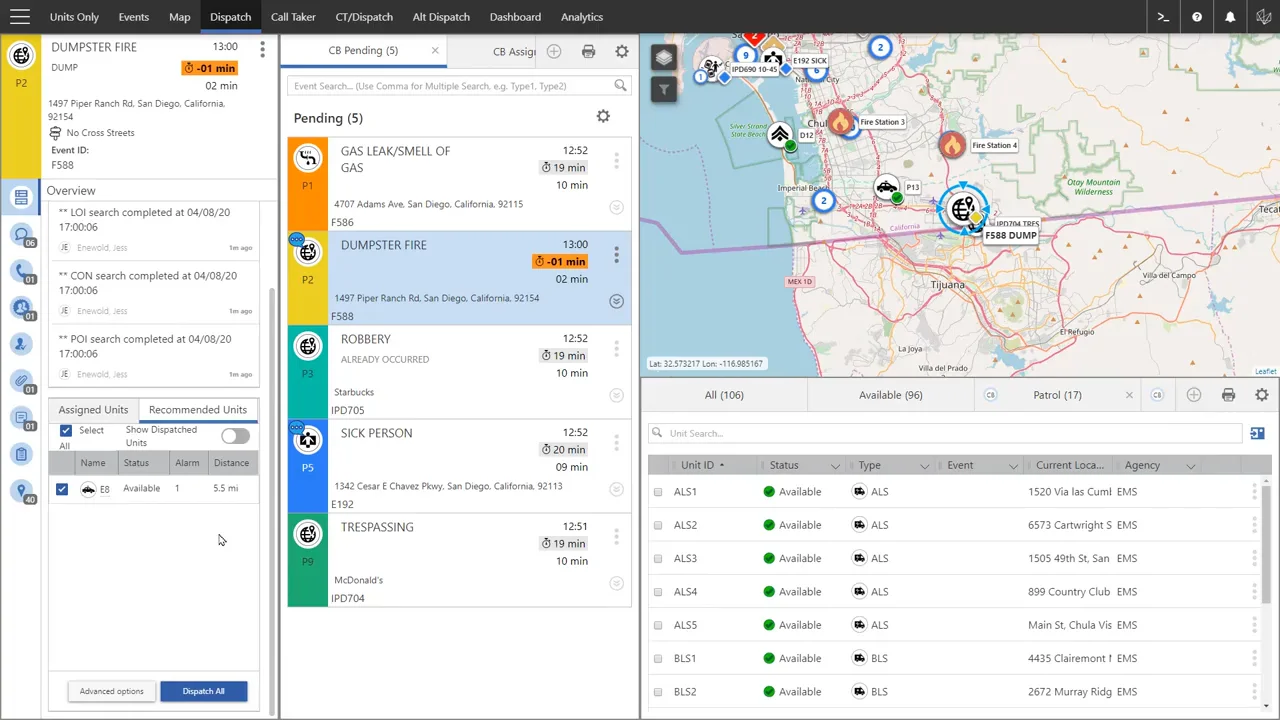Open the Leaflet attribution link
This screenshot has height=720, width=1280.
(x=1265, y=372)
